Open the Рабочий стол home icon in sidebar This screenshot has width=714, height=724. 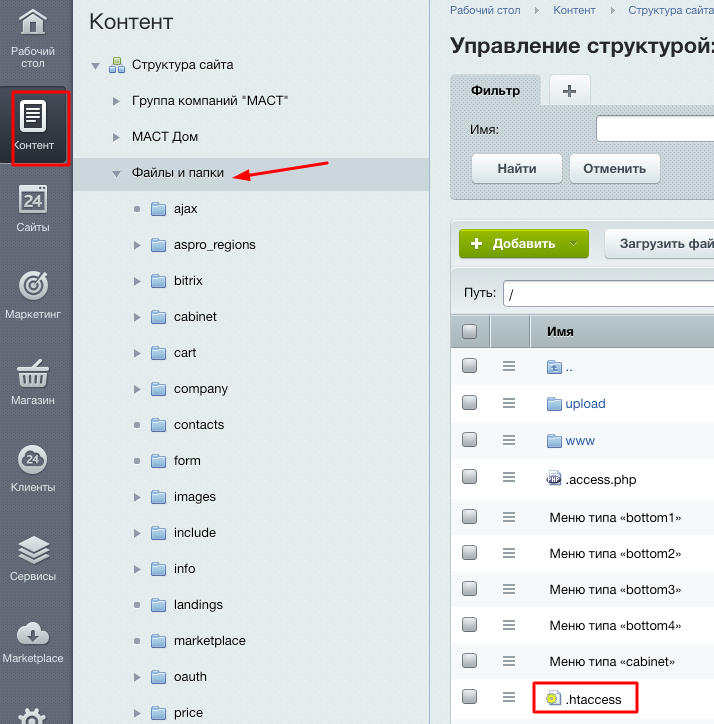click(x=33, y=22)
